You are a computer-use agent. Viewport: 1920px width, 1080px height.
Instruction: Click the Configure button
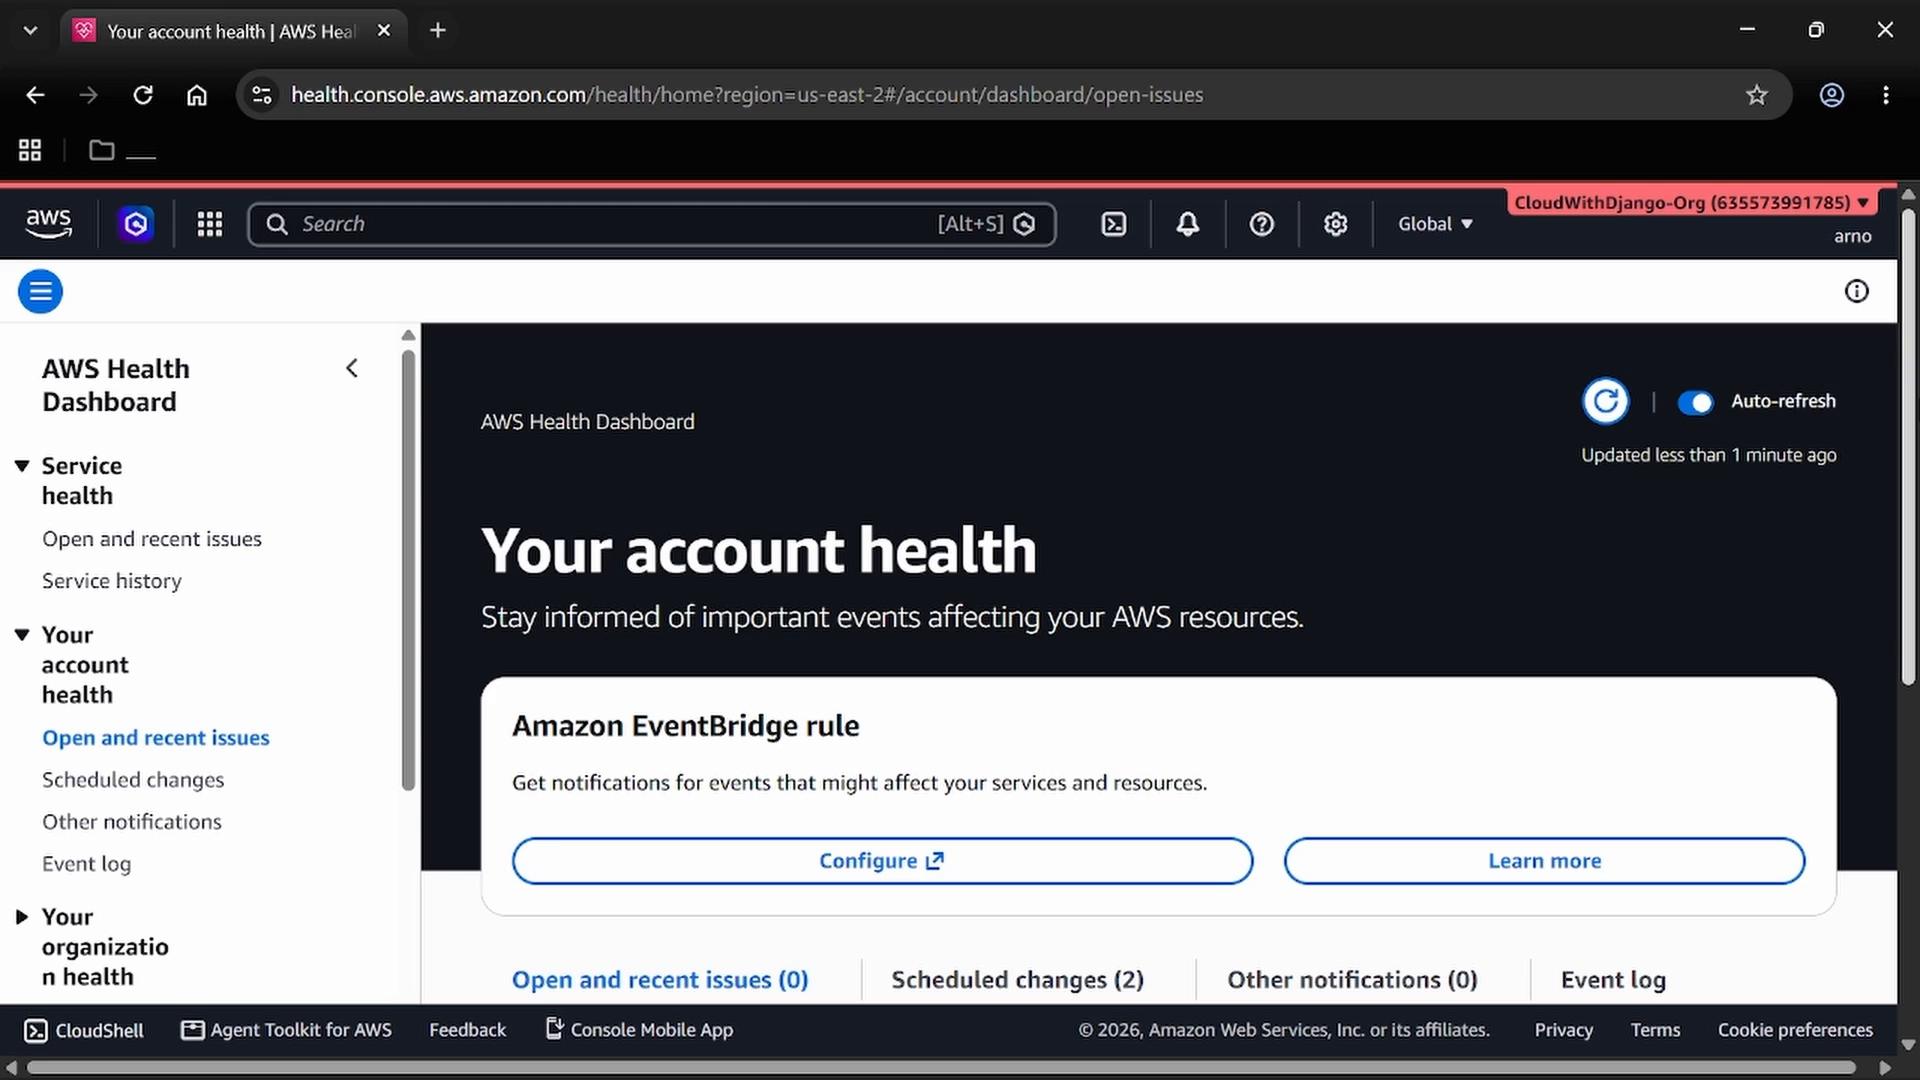point(882,861)
